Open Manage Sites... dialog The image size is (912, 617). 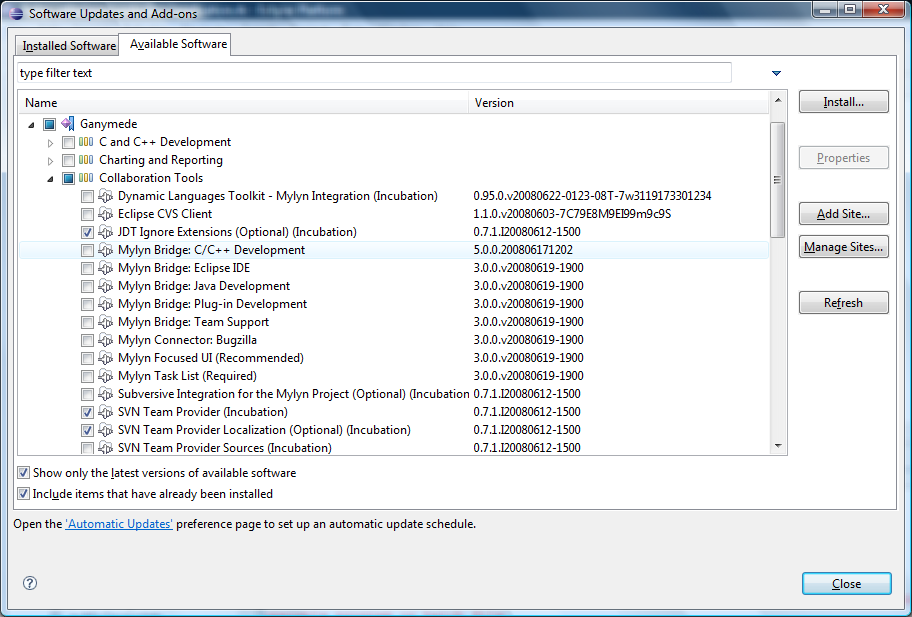843,247
